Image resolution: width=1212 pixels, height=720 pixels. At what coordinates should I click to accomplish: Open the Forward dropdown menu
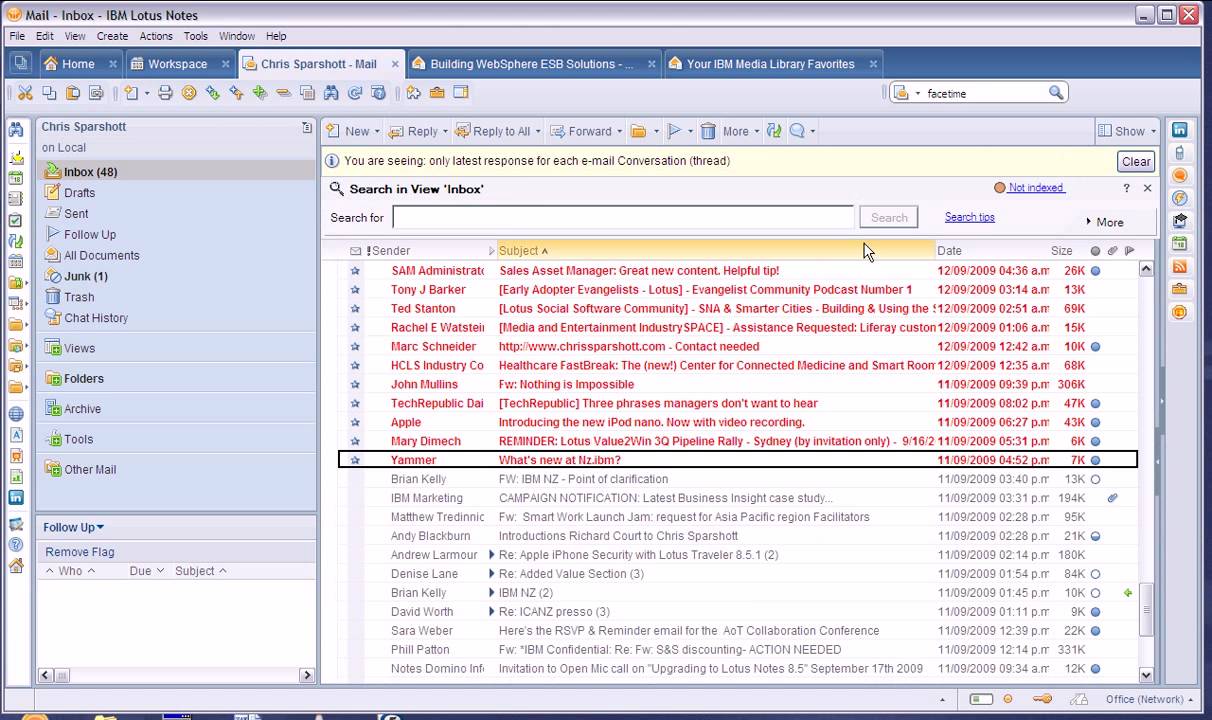(x=619, y=131)
